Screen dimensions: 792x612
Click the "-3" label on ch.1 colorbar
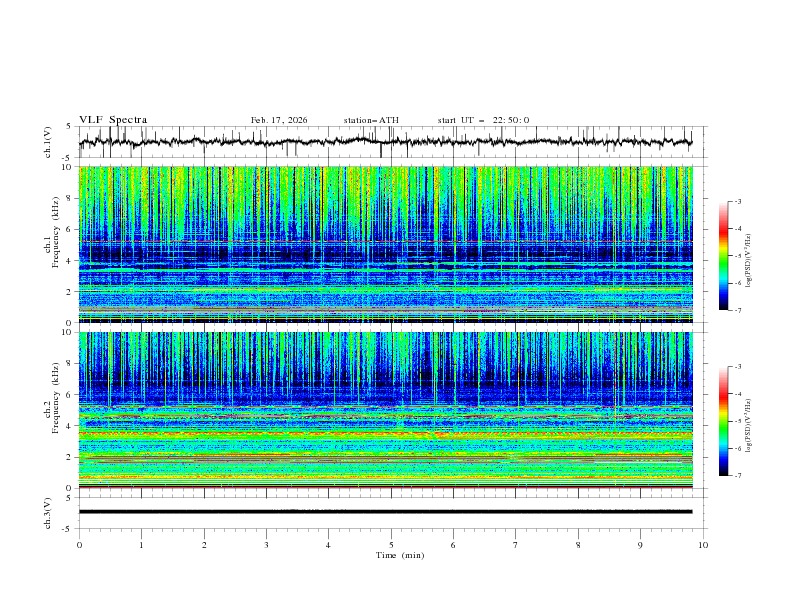pyautogui.click(x=738, y=201)
